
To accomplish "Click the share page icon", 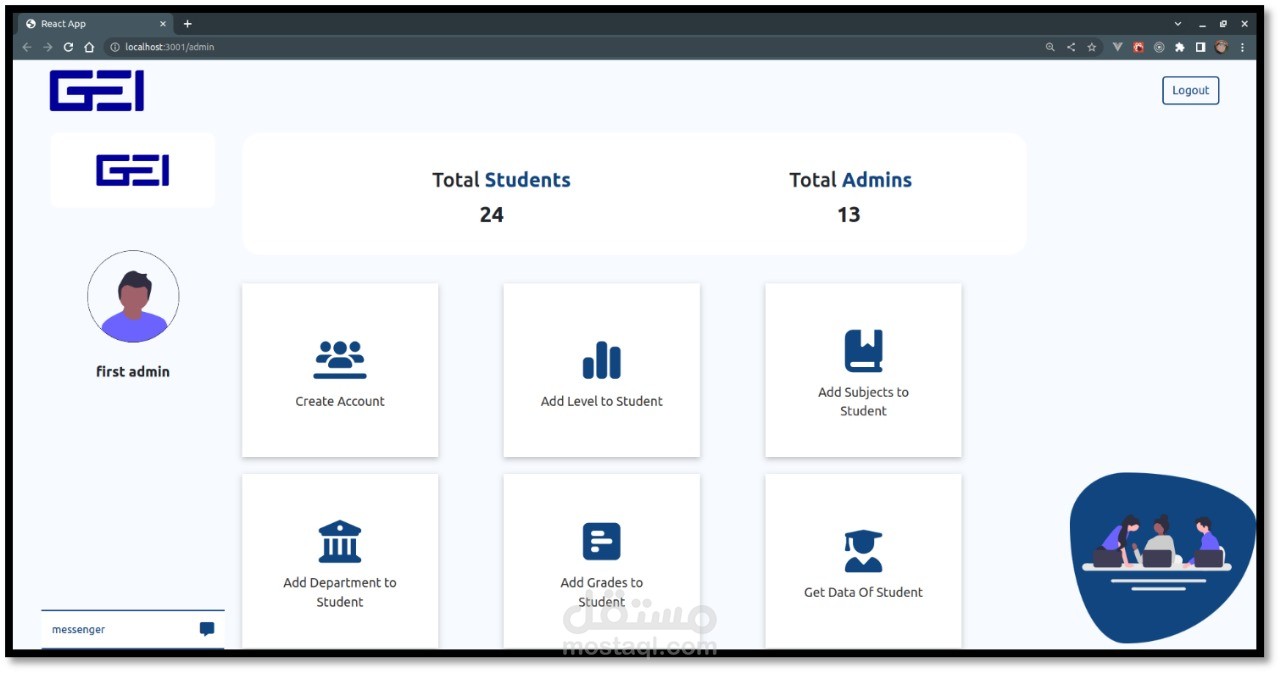I will (1071, 47).
